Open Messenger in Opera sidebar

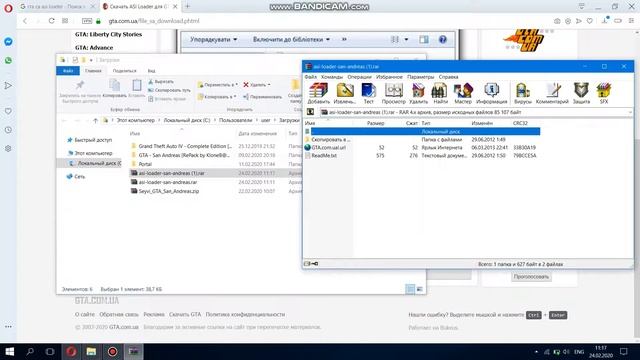click(x=8, y=42)
